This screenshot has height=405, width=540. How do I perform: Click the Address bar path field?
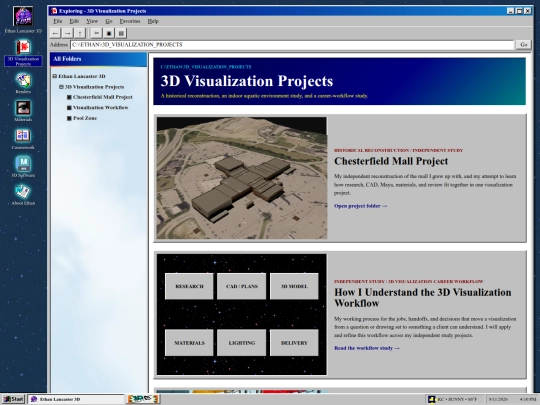[292, 45]
